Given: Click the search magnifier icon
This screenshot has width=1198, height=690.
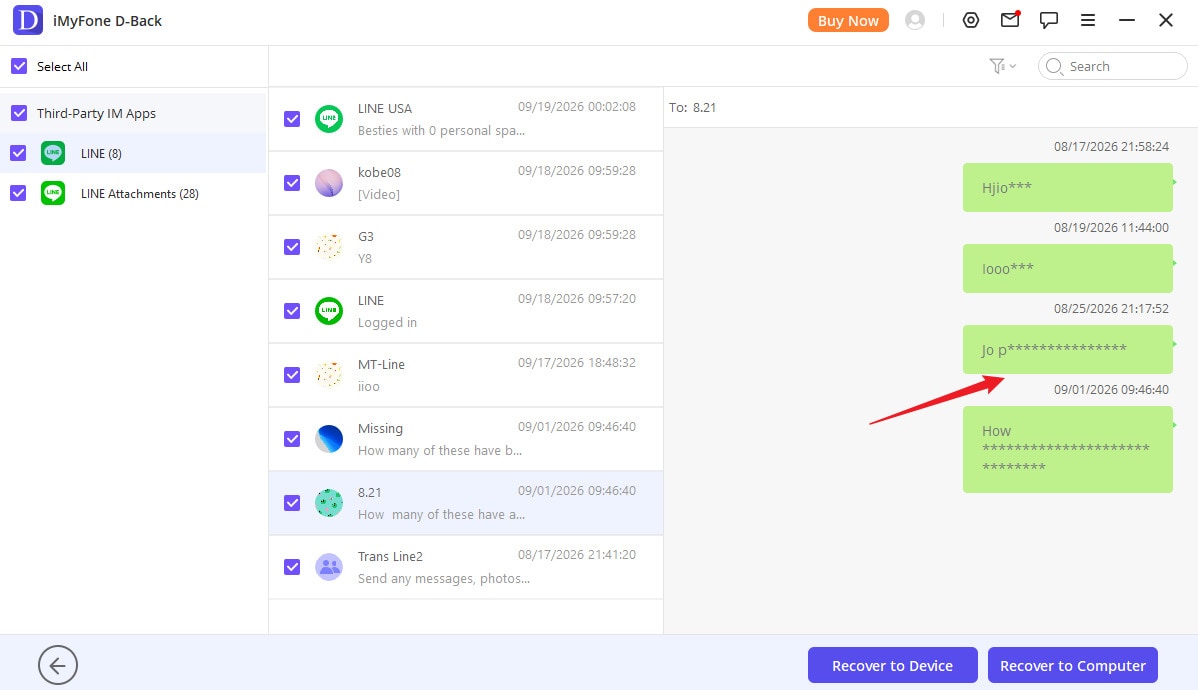Looking at the screenshot, I should [x=1054, y=66].
